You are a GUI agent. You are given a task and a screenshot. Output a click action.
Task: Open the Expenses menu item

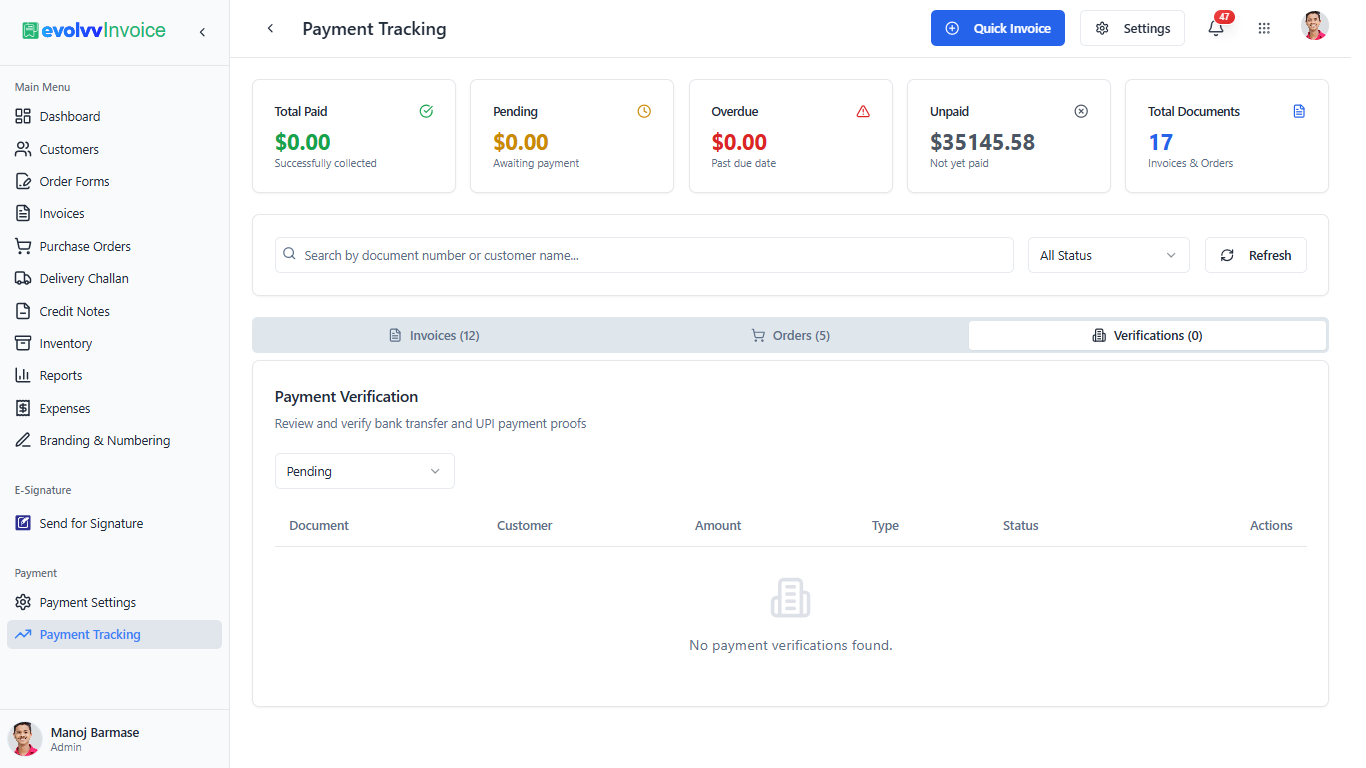click(114, 408)
